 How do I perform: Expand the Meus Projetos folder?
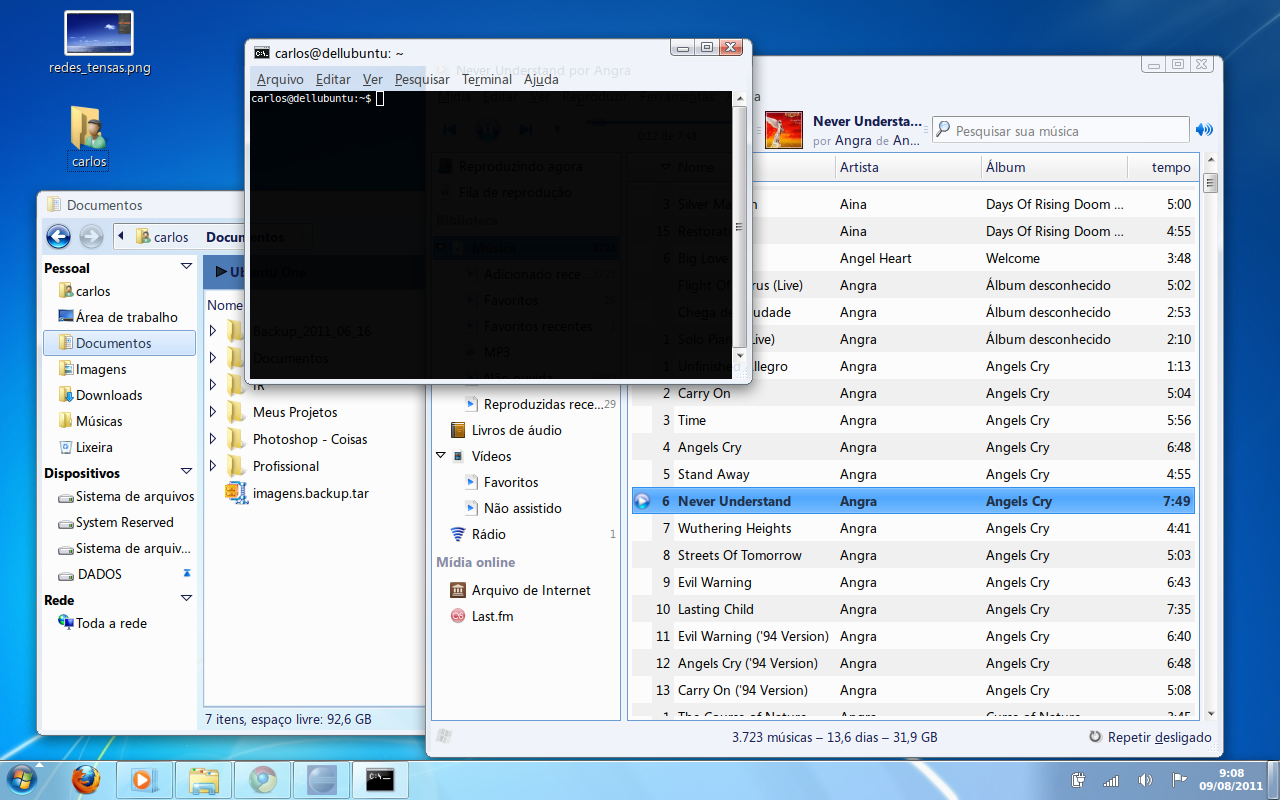[x=213, y=412]
